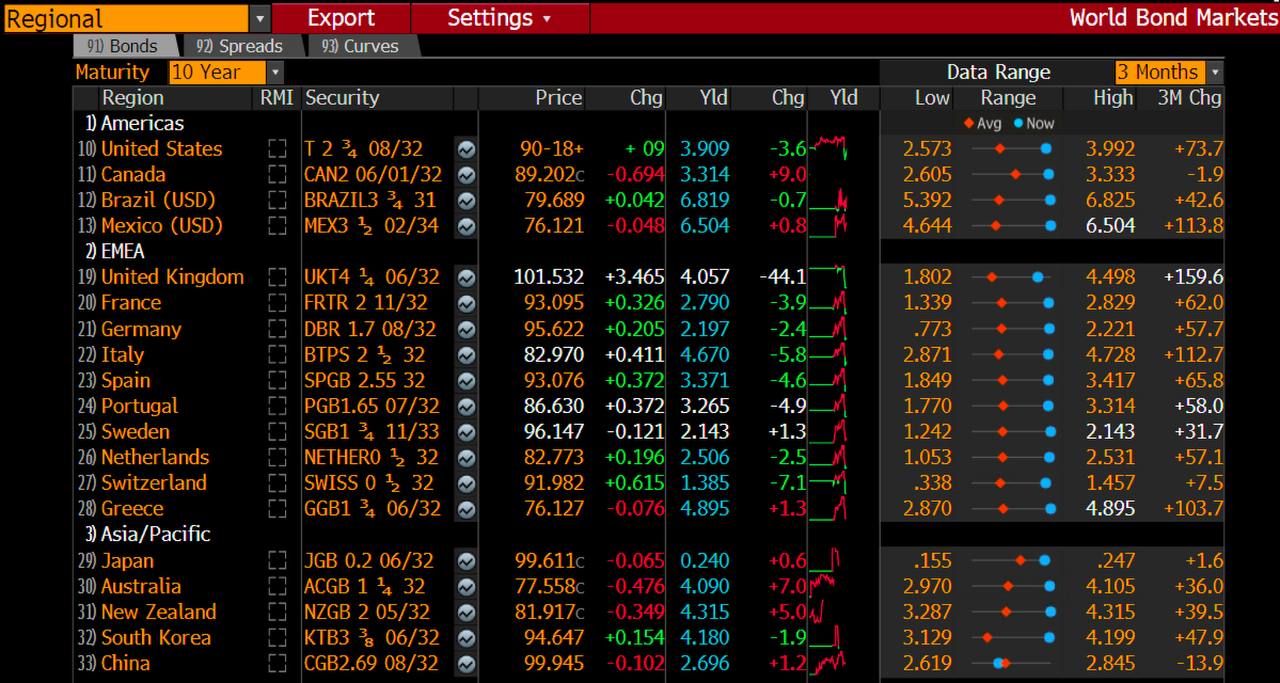Open the chart icon for Brazil (USD) bond
The width and height of the screenshot is (1280, 683).
pos(466,200)
